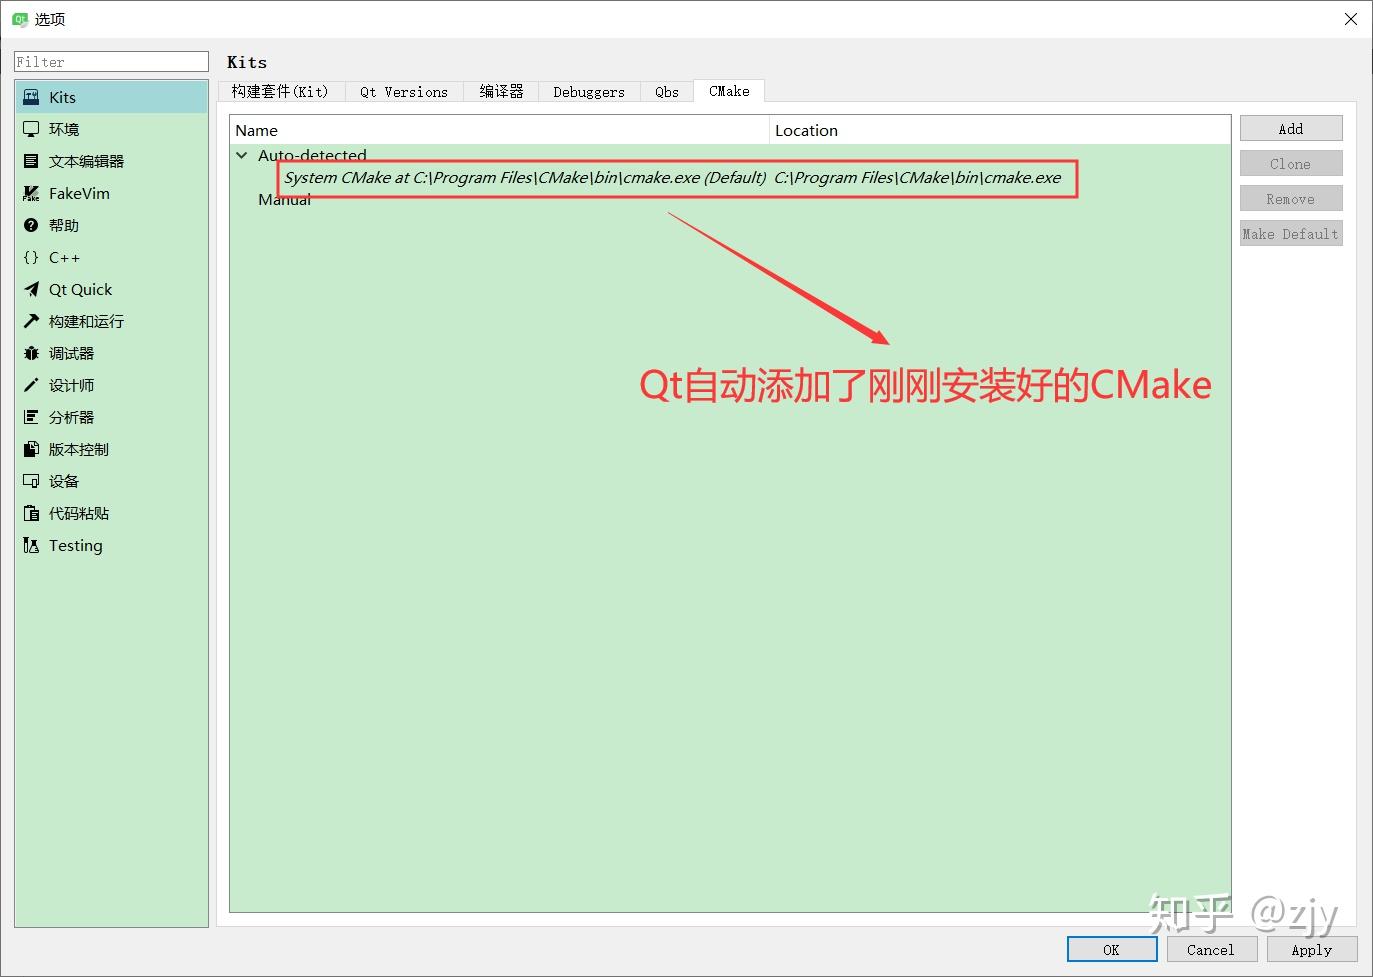Open the 调试器 settings page
This screenshot has height=977, width=1373.
click(68, 353)
